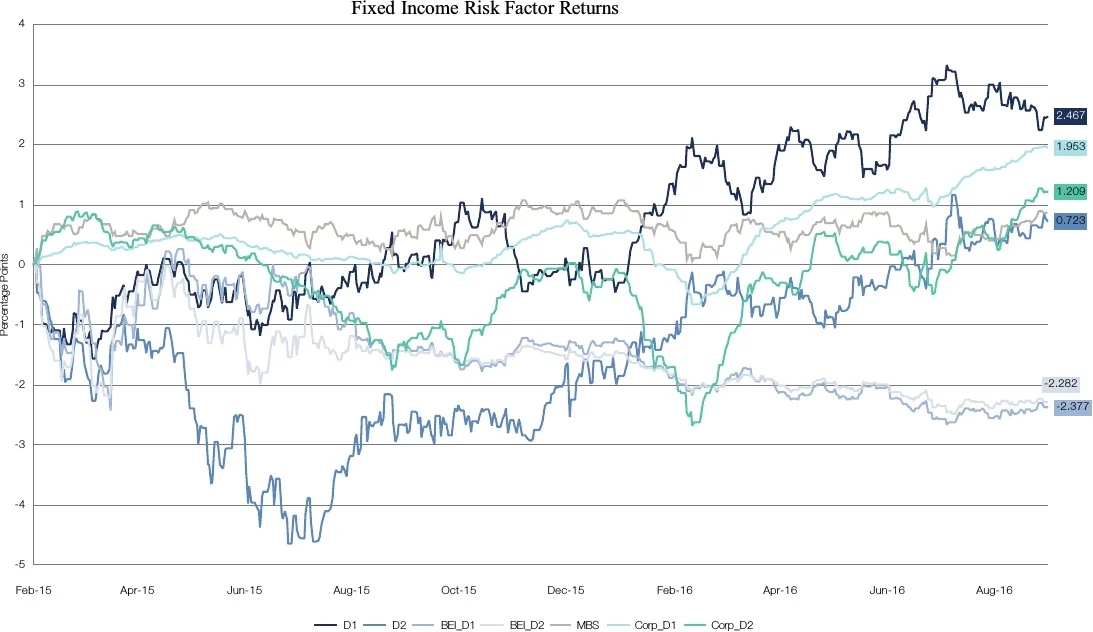This screenshot has height=632, width=1093.
Task: Click the -2.282 end-value label
Action: (1062, 383)
